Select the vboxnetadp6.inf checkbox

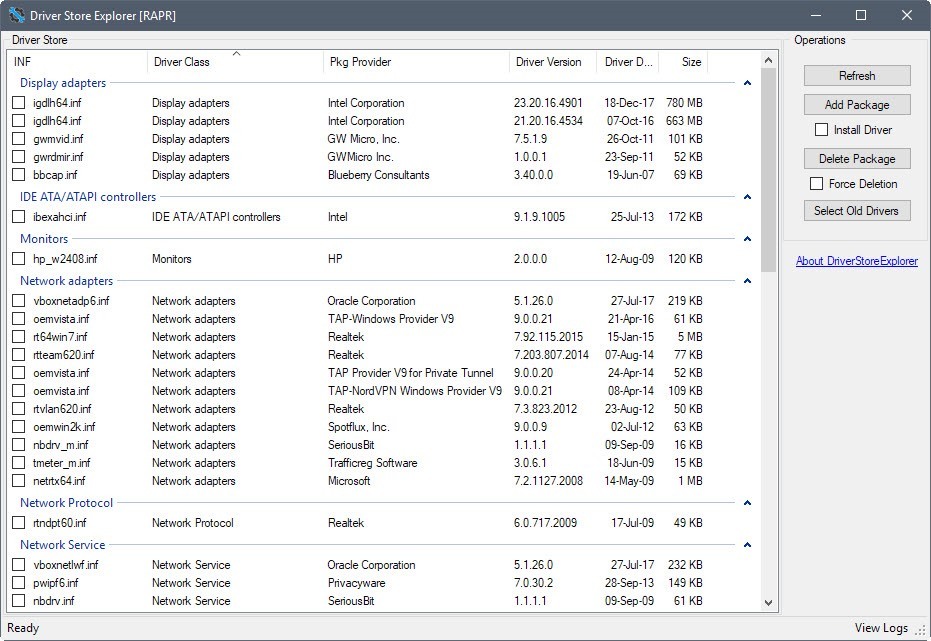pyautogui.click(x=19, y=301)
